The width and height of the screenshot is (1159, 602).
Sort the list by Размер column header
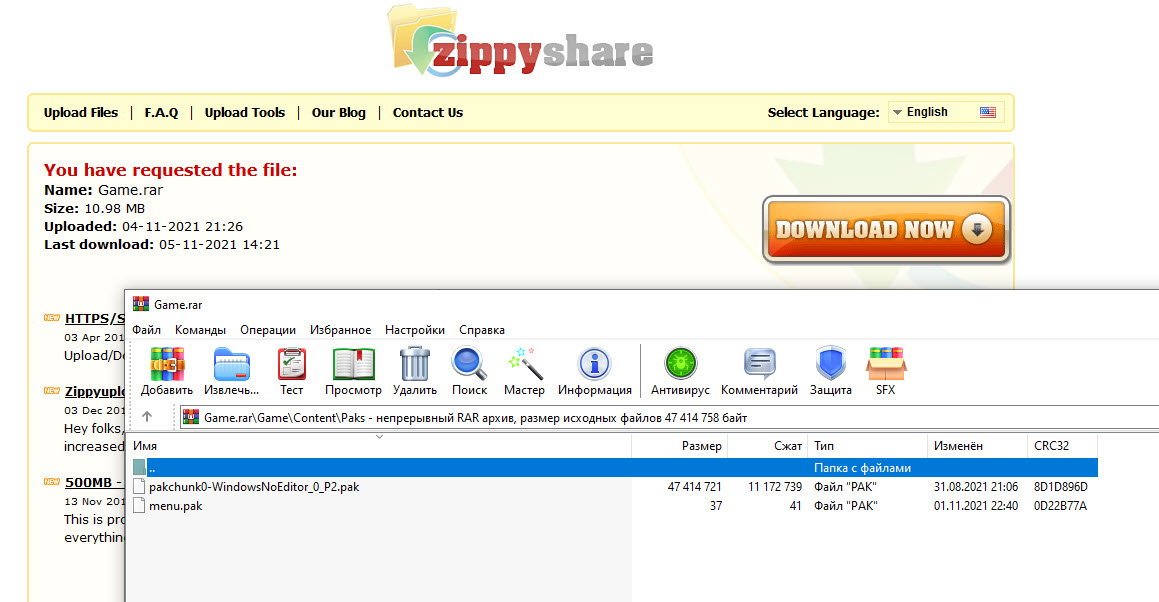[701, 446]
